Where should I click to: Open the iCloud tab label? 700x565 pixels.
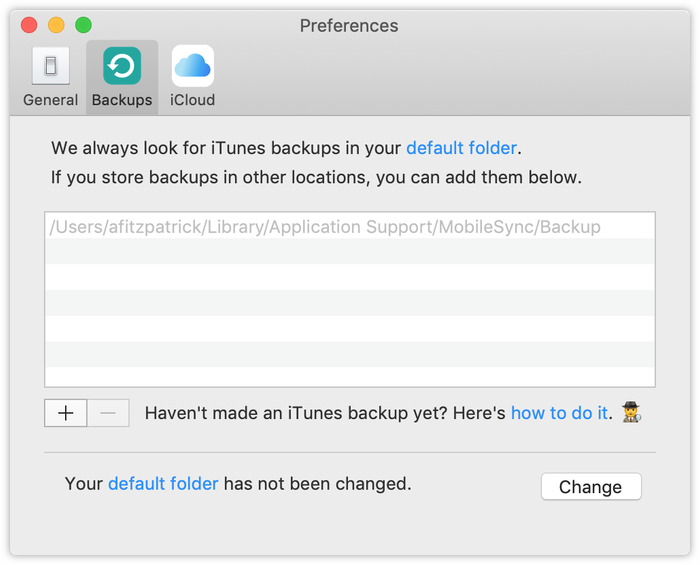coord(193,100)
